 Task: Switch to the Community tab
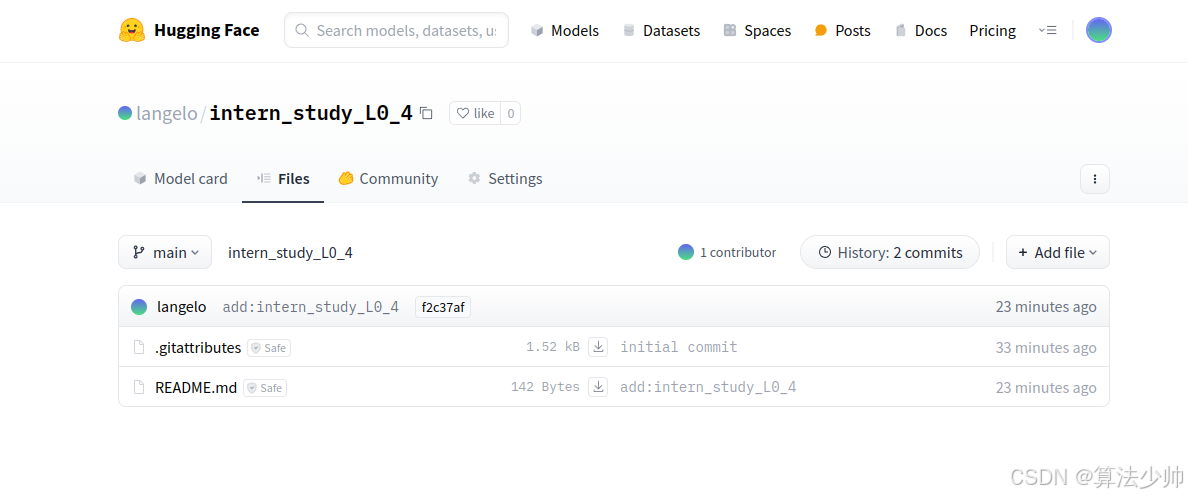(388, 179)
